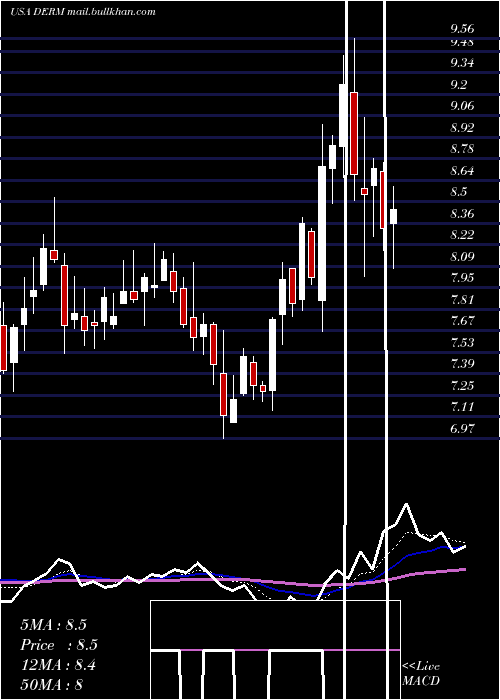The height and width of the screenshot is (700, 500).
Task: Click the 'USA DERM mail.bullkhan.com' header text
Action: [83, 12]
